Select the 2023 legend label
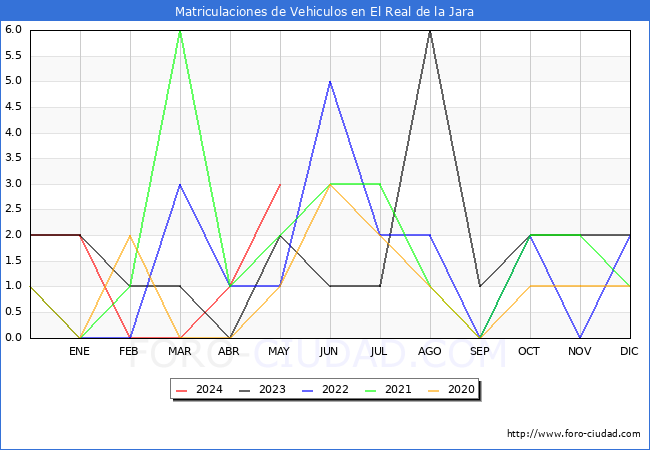 (272, 390)
